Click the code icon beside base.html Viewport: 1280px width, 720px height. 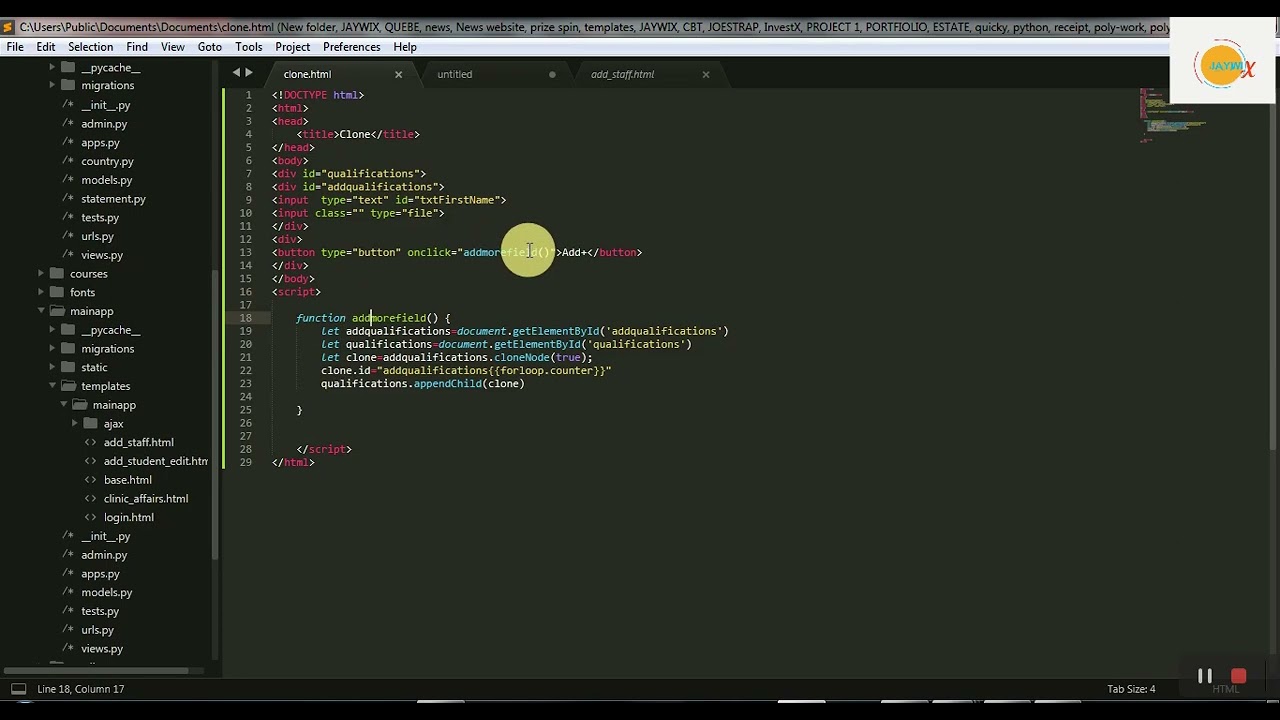[x=91, y=480]
